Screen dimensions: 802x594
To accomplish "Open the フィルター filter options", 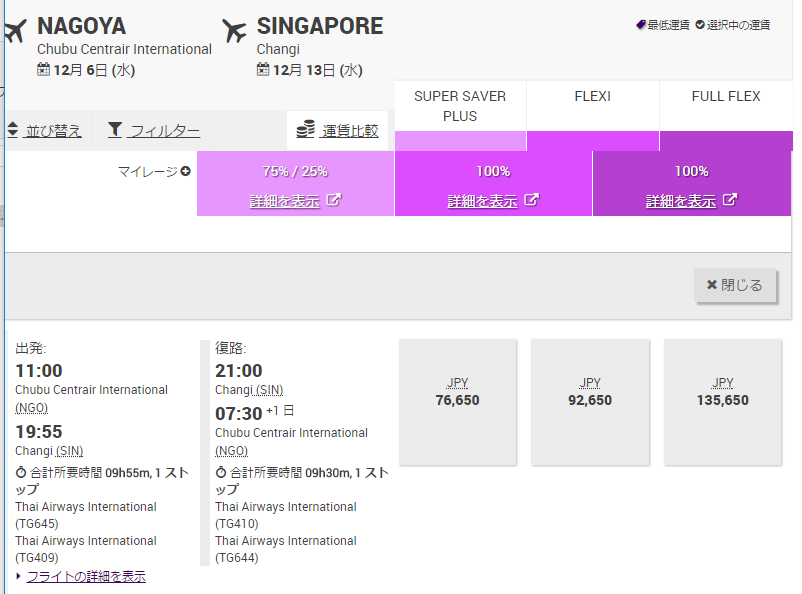I will (x=164, y=131).
